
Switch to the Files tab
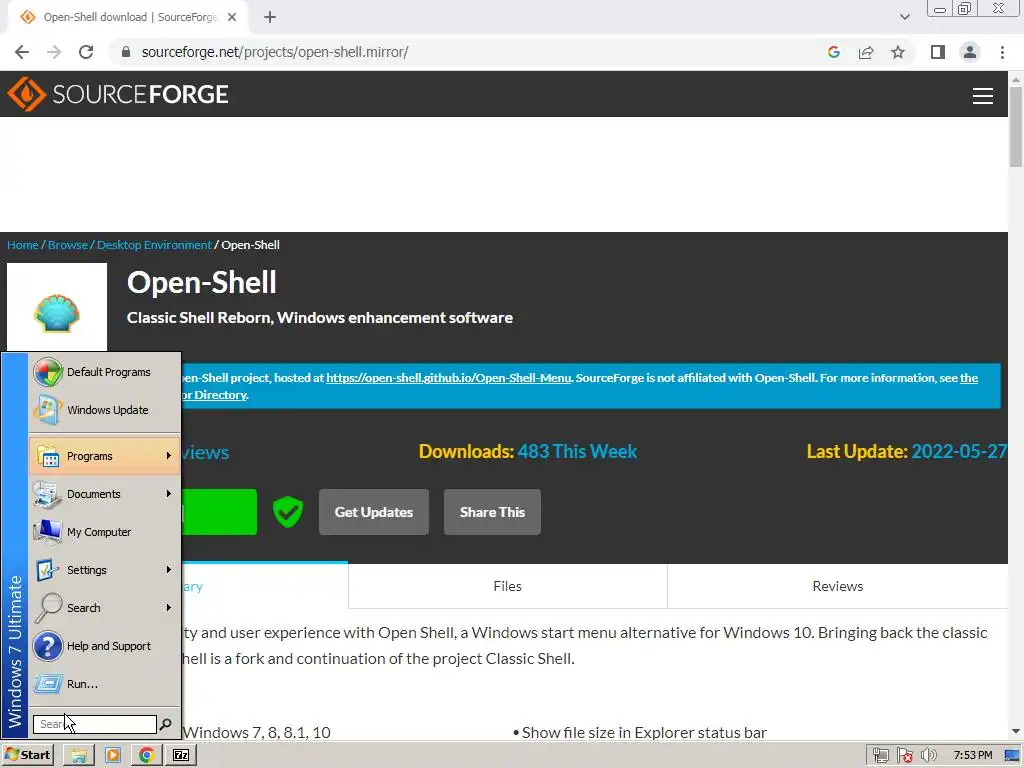coord(507,586)
